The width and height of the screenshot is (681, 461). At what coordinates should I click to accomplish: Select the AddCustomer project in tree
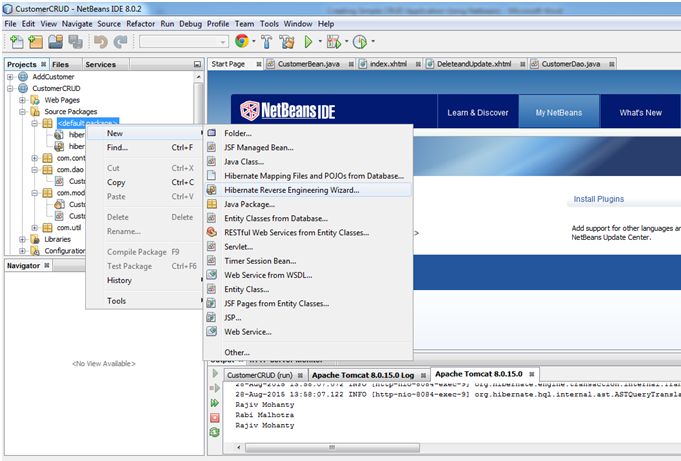pyautogui.click(x=53, y=77)
